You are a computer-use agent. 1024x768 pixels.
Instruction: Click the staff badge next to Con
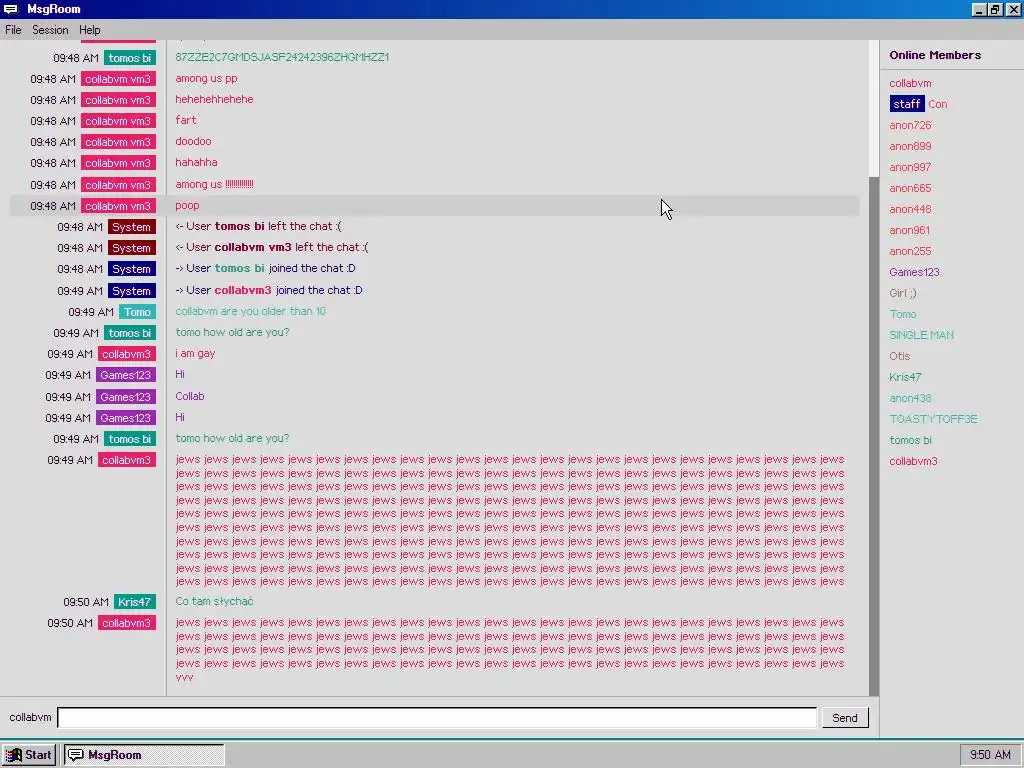906,104
